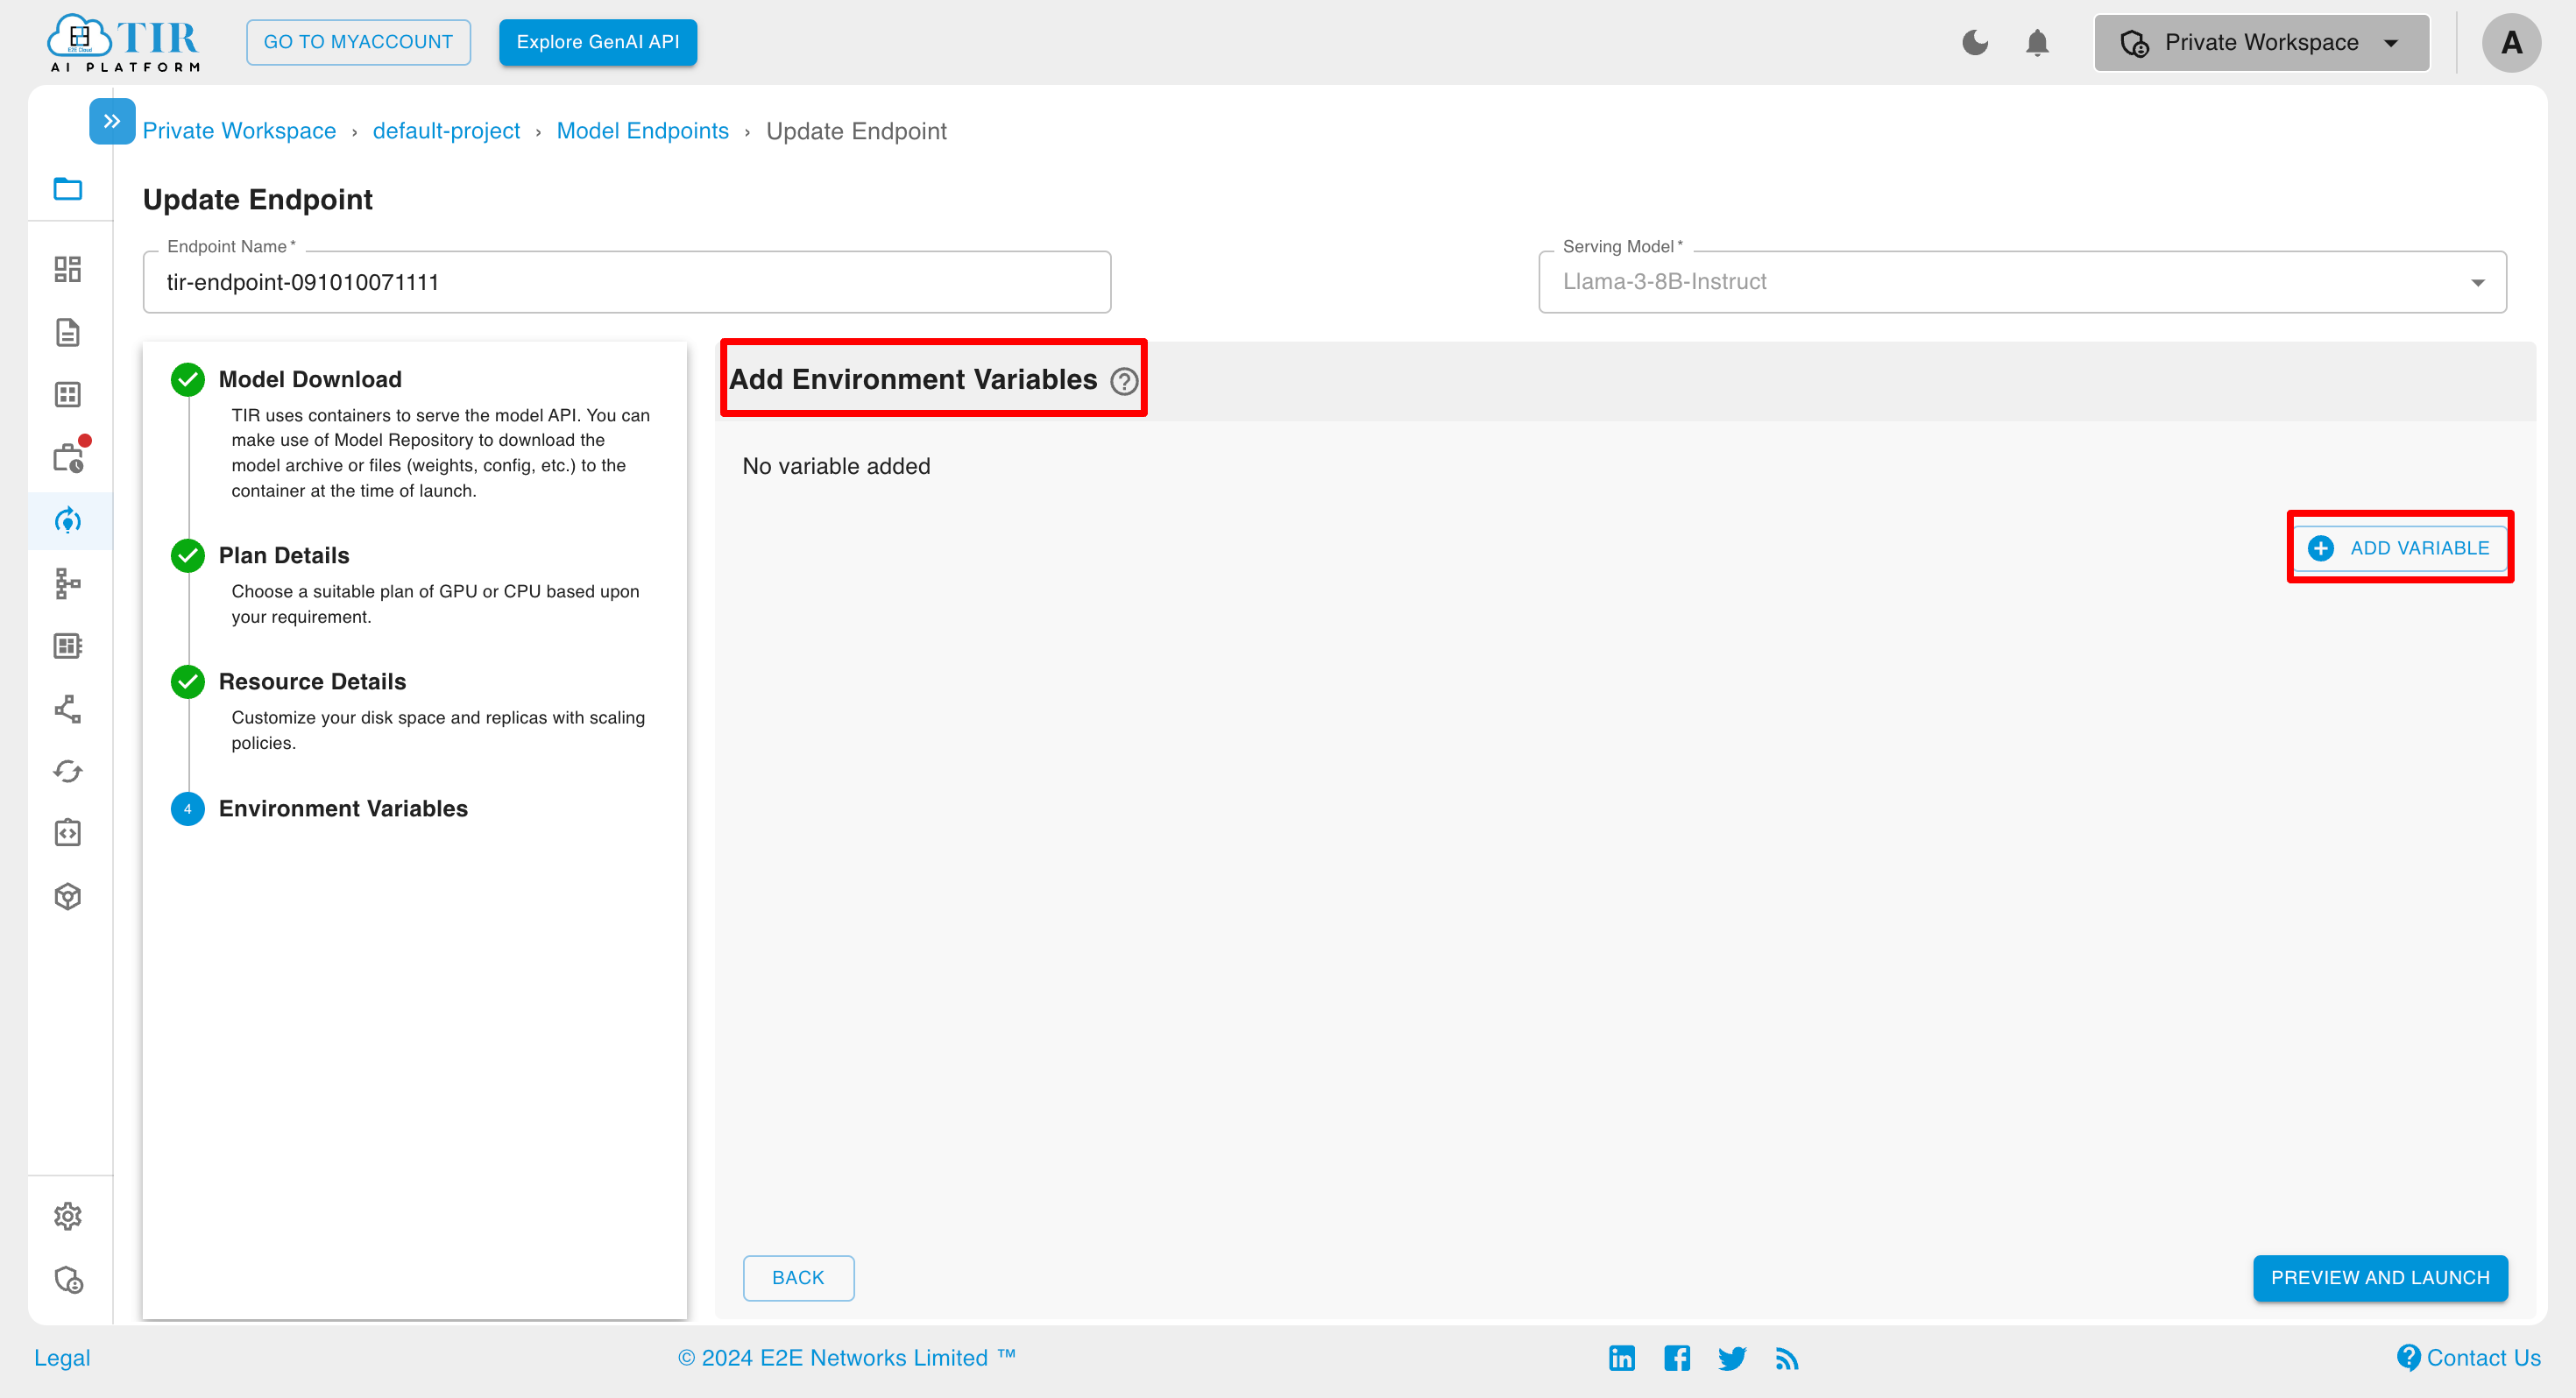Open the dashboard grid icon in sidebar

point(68,269)
